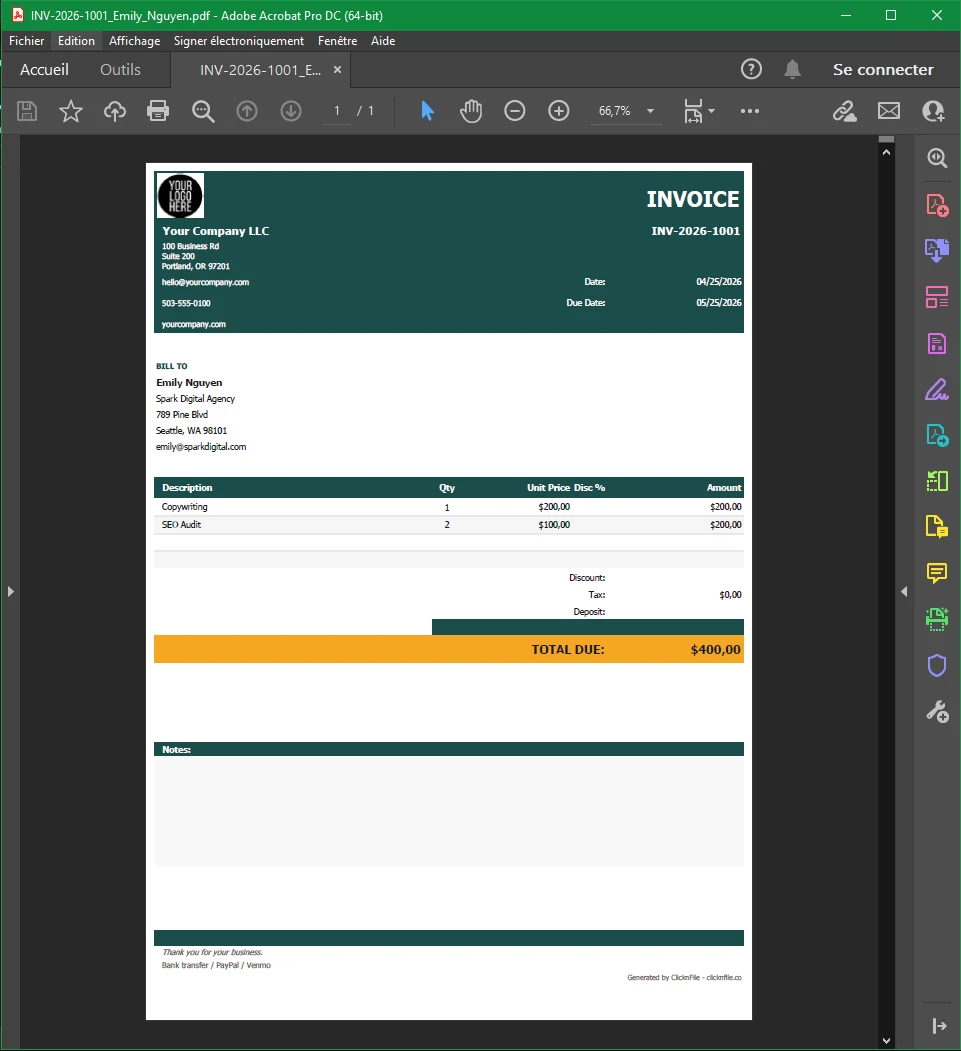Send the file by email envelope icon

tap(889, 111)
